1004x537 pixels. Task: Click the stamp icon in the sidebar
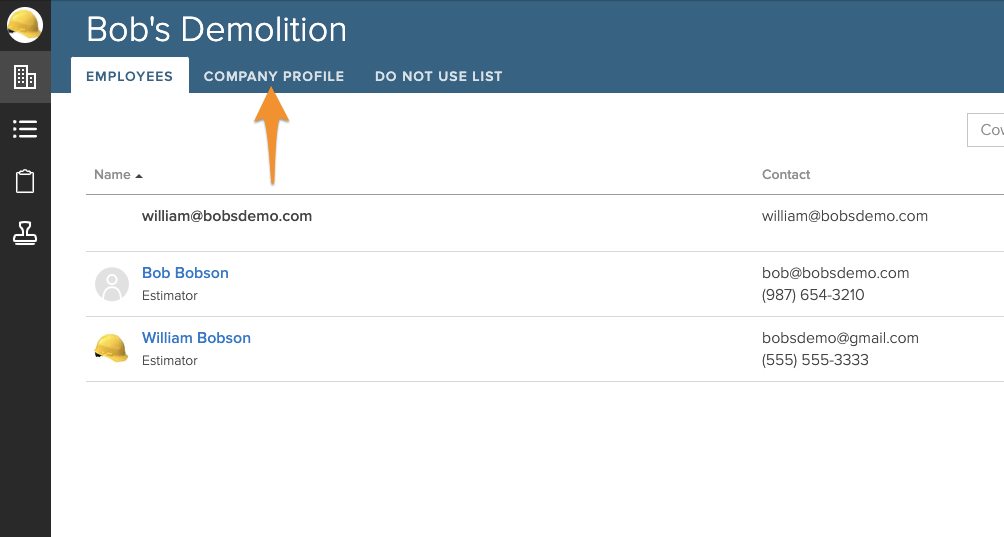click(x=25, y=233)
